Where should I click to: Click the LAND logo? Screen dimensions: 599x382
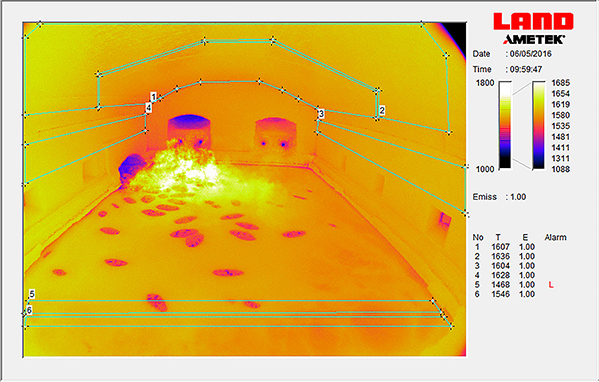click(x=533, y=21)
